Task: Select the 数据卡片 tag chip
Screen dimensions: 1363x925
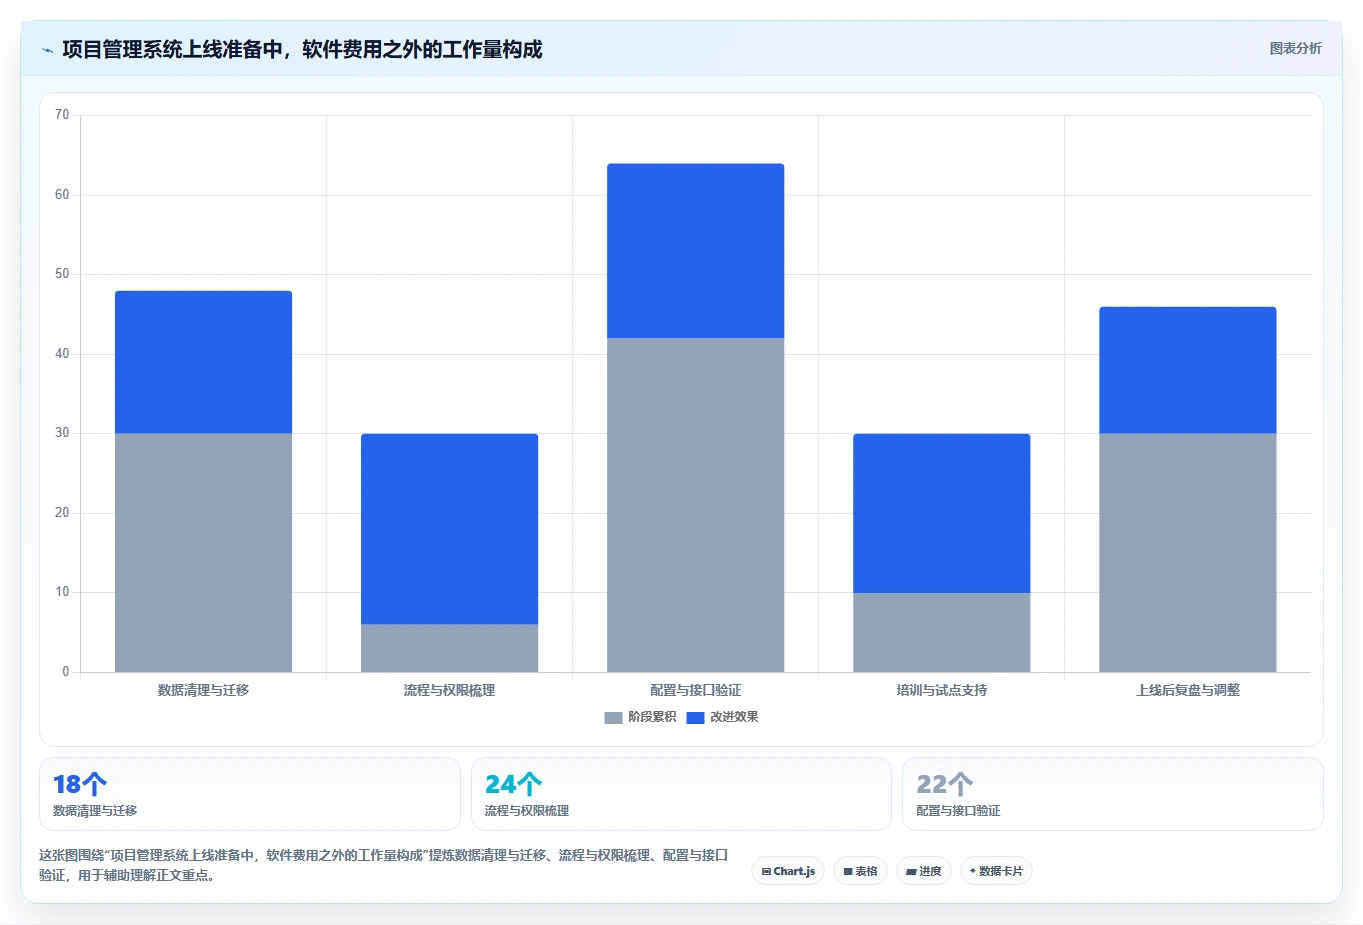Action: pos(996,871)
